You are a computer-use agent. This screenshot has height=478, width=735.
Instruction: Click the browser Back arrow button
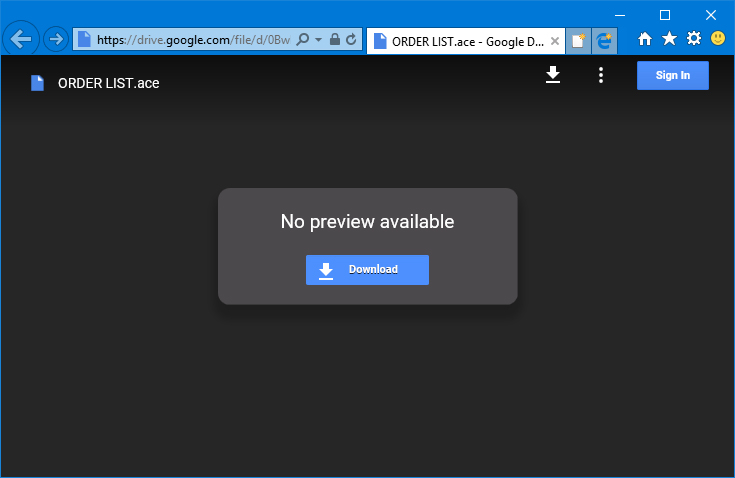[21, 40]
